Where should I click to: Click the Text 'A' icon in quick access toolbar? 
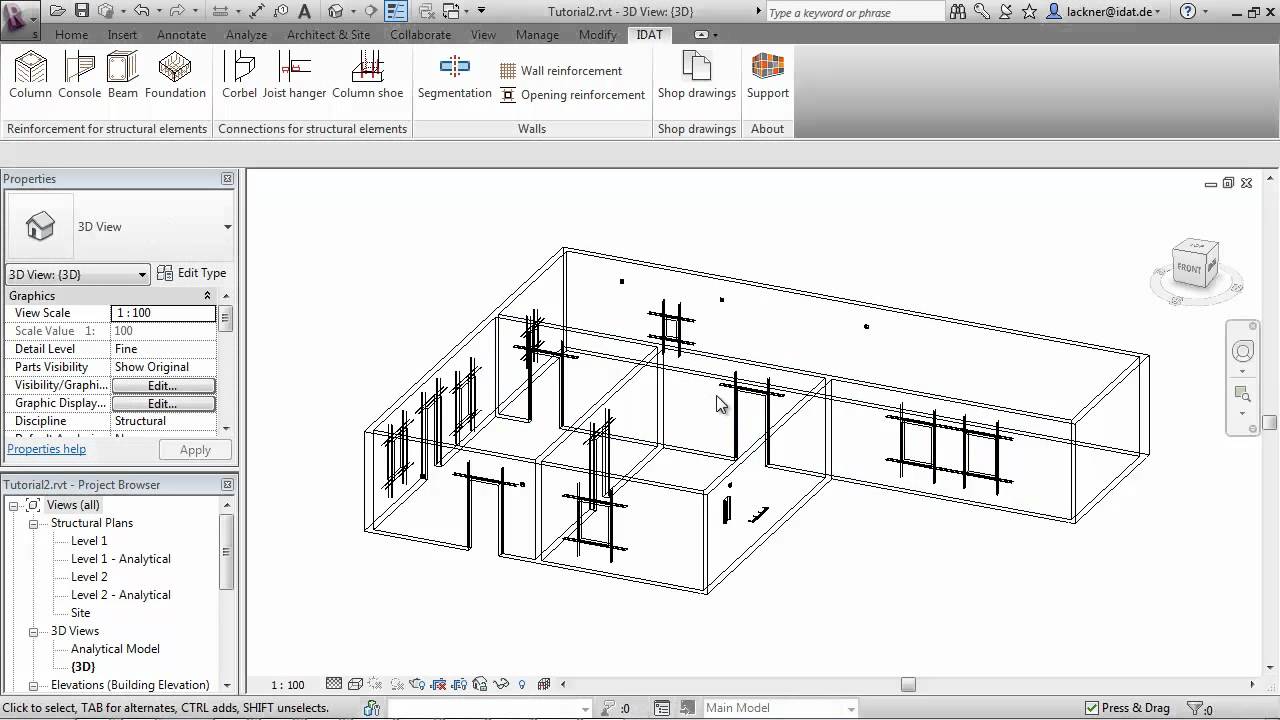pos(304,11)
